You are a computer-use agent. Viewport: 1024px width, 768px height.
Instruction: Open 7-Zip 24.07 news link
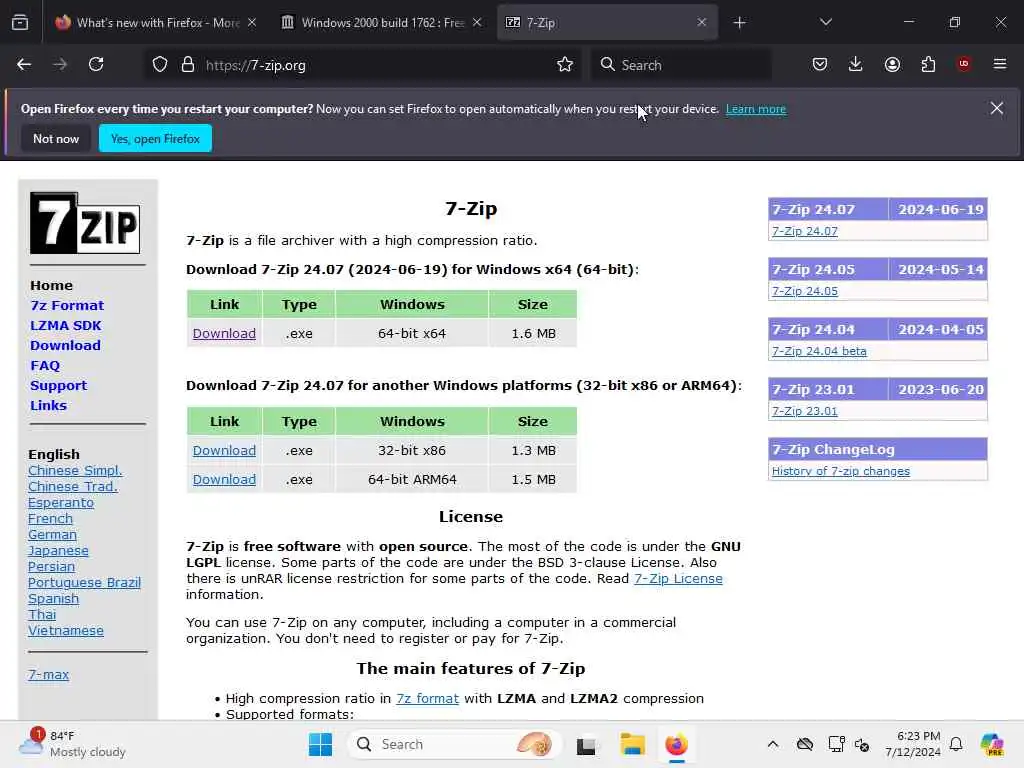click(x=805, y=231)
